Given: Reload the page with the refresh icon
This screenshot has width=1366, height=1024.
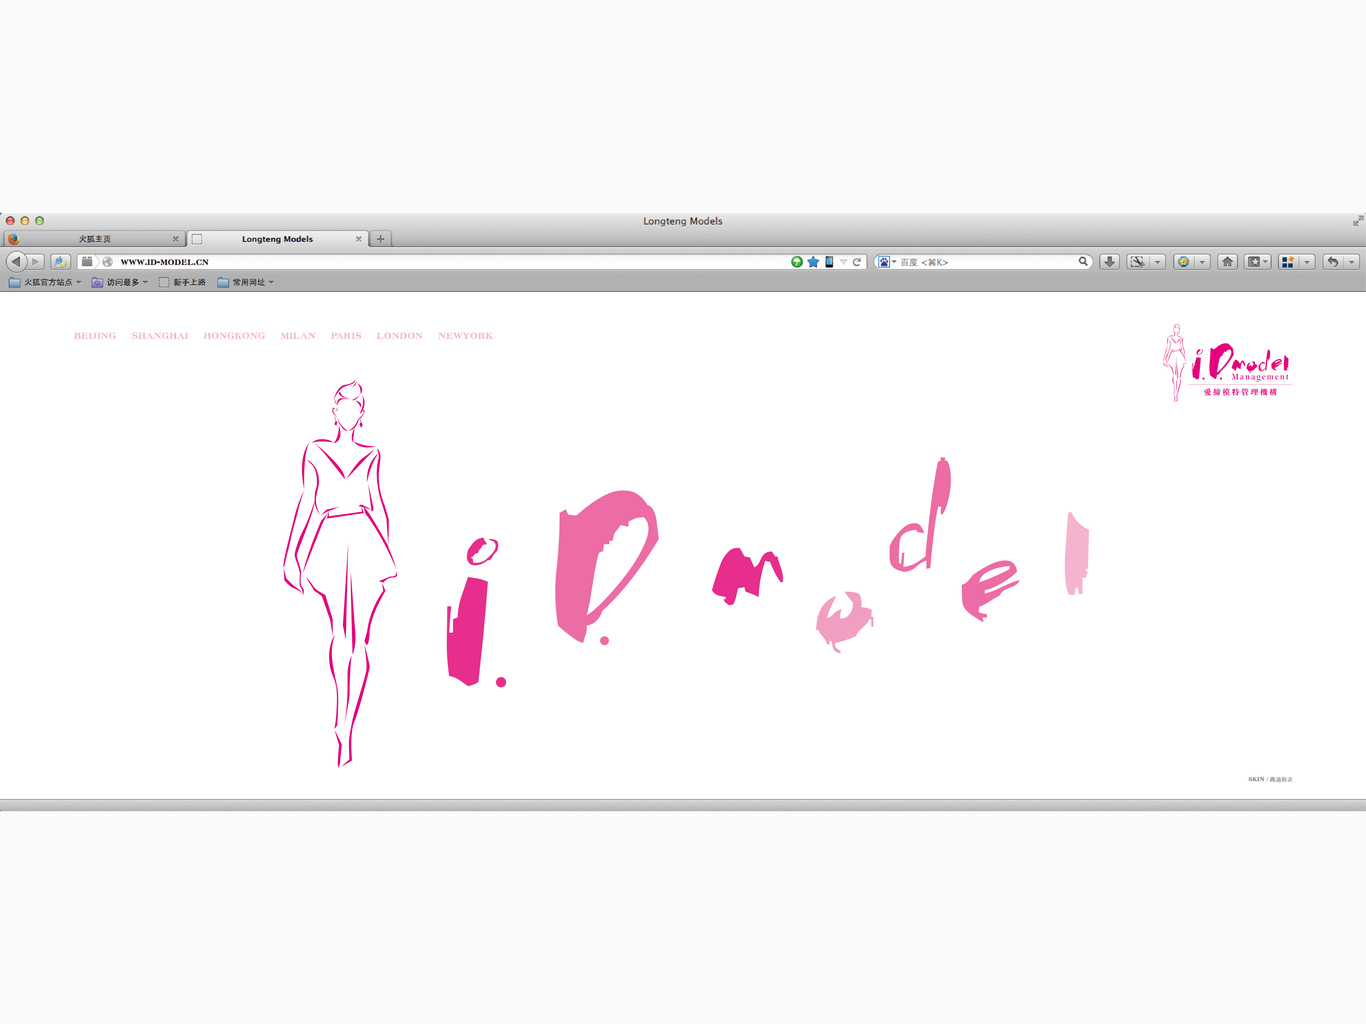Looking at the screenshot, I should click(x=857, y=262).
